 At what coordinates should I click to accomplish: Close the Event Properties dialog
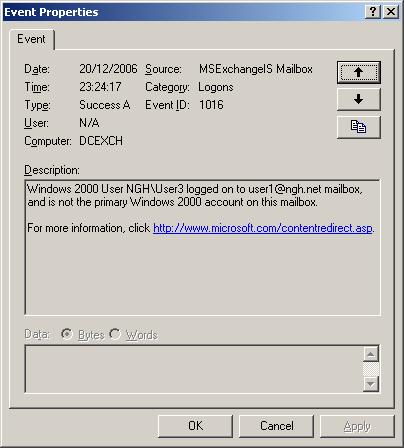(391, 12)
